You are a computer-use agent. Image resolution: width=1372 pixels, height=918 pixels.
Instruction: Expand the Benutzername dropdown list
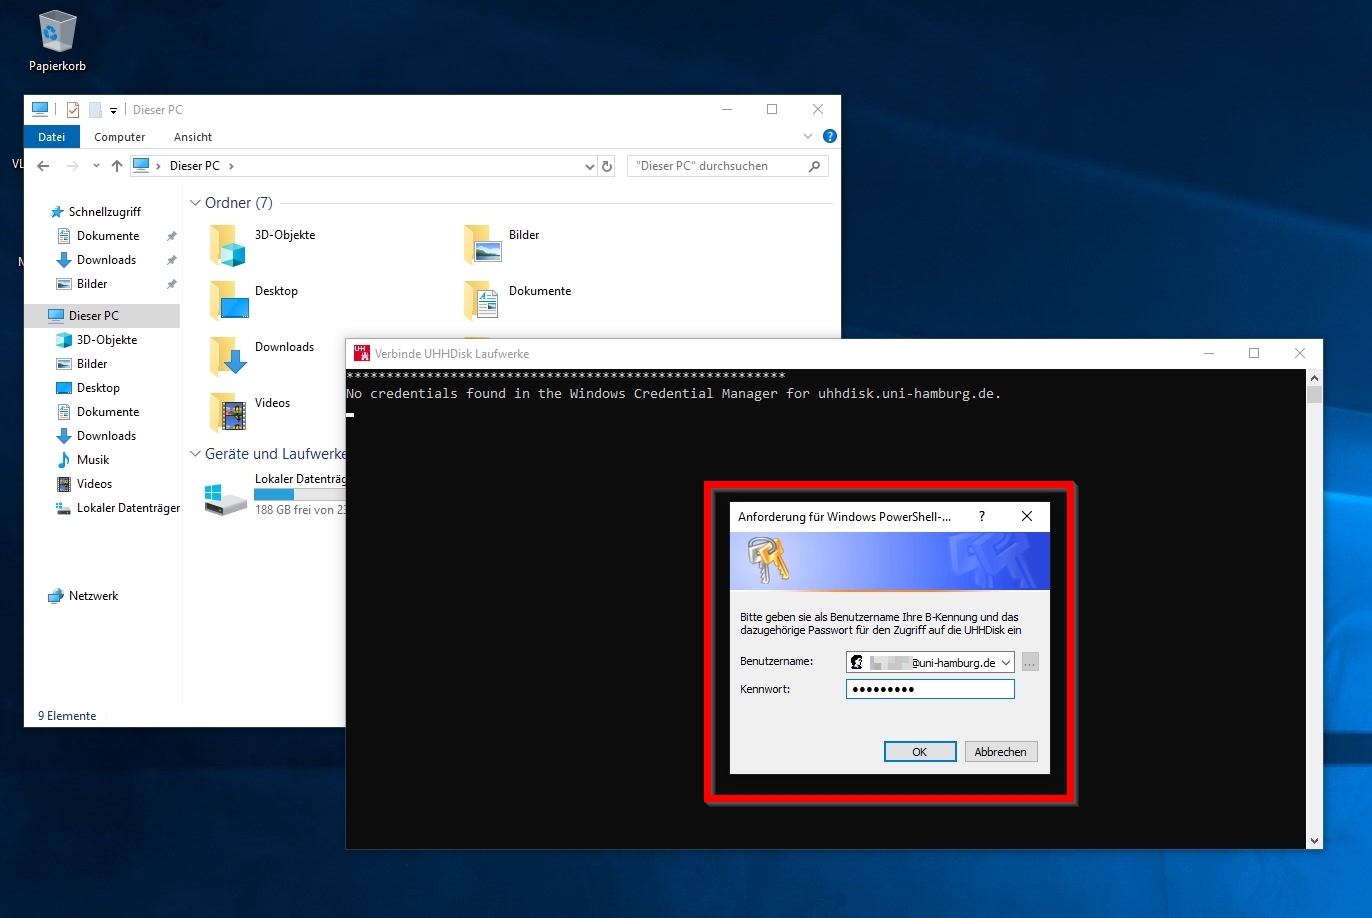pos(1005,662)
